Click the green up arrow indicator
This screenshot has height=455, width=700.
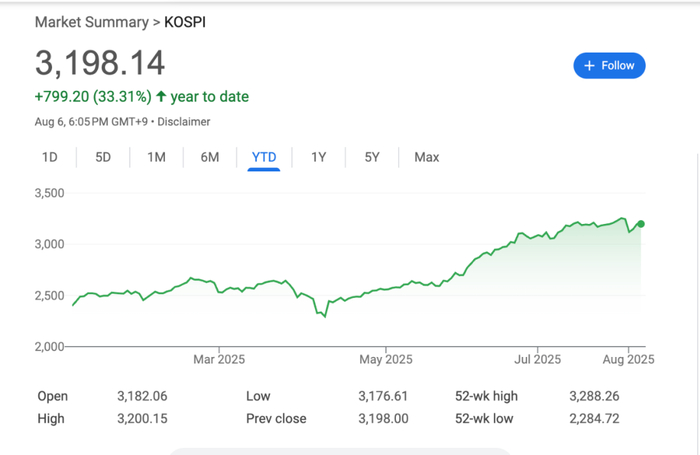tap(161, 97)
